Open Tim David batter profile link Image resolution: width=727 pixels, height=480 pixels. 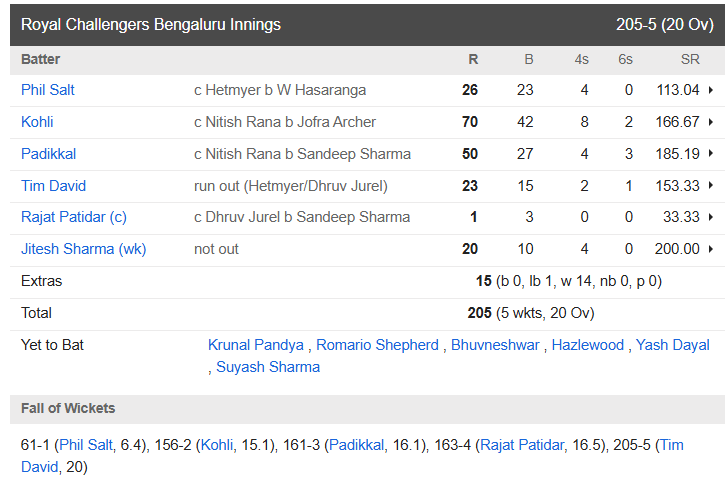click(x=53, y=186)
